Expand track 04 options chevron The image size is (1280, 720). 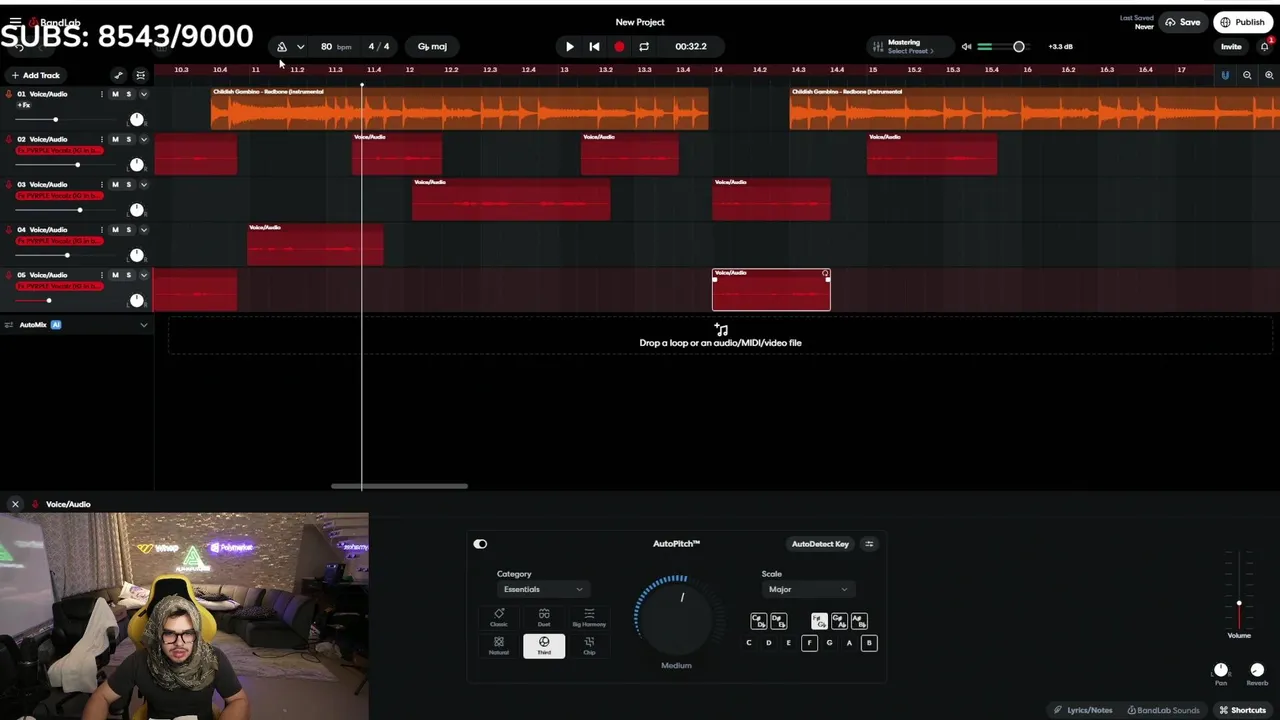click(143, 229)
